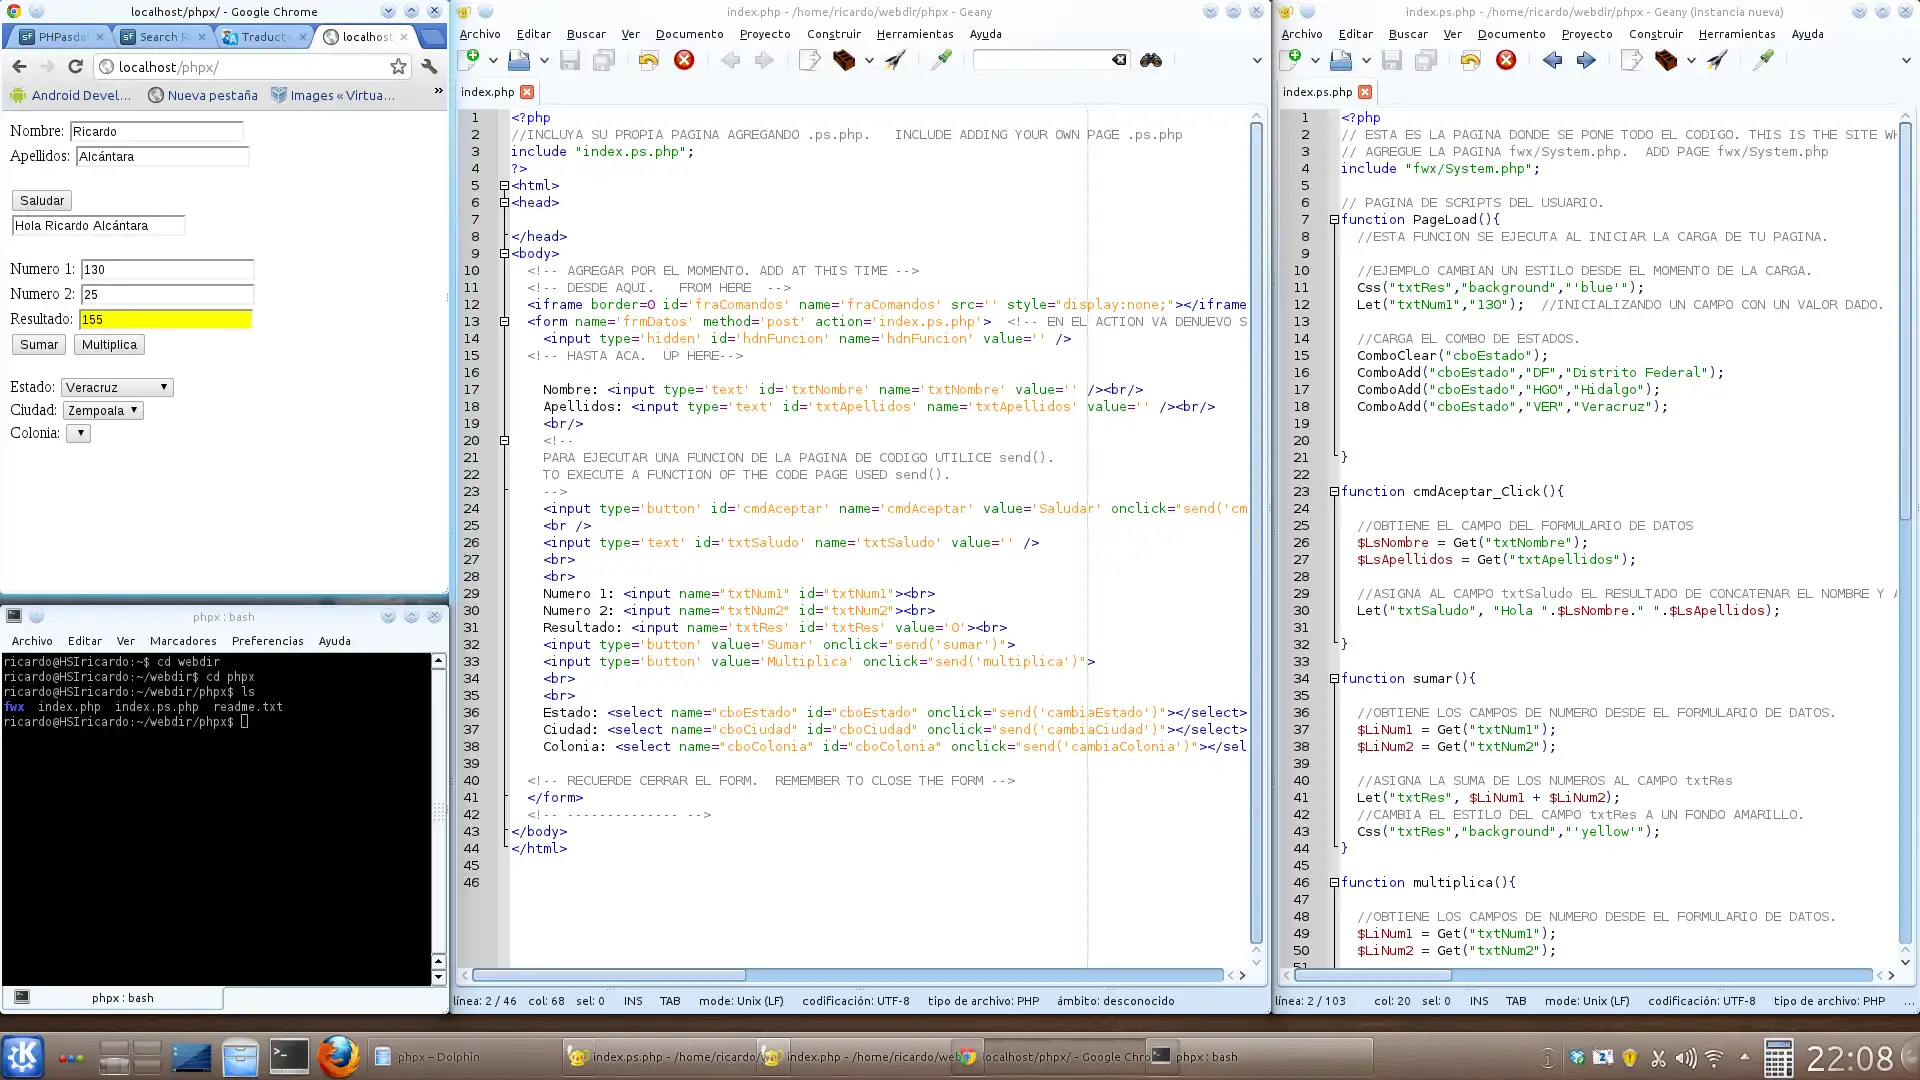The width and height of the screenshot is (1920, 1080).
Task: Open Marcadores menu in the terminal window
Action: [x=182, y=641]
